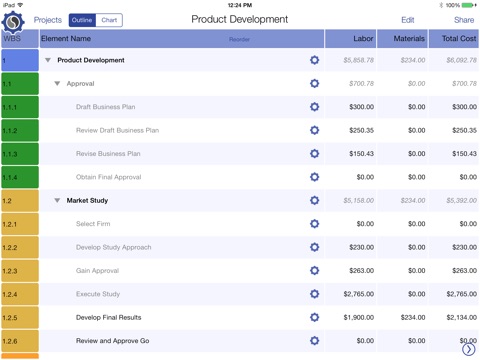Select the green 1.1.2 WBS color cell

click(x=20, y=130)
